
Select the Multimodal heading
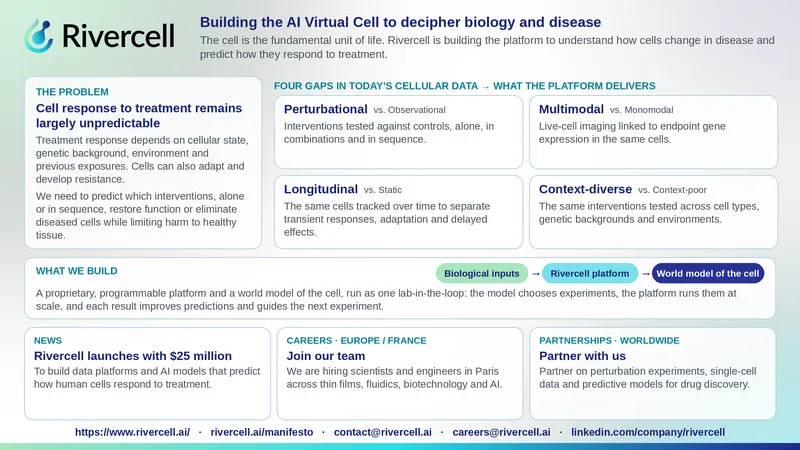pyautogui.click(x=571, y=109)
